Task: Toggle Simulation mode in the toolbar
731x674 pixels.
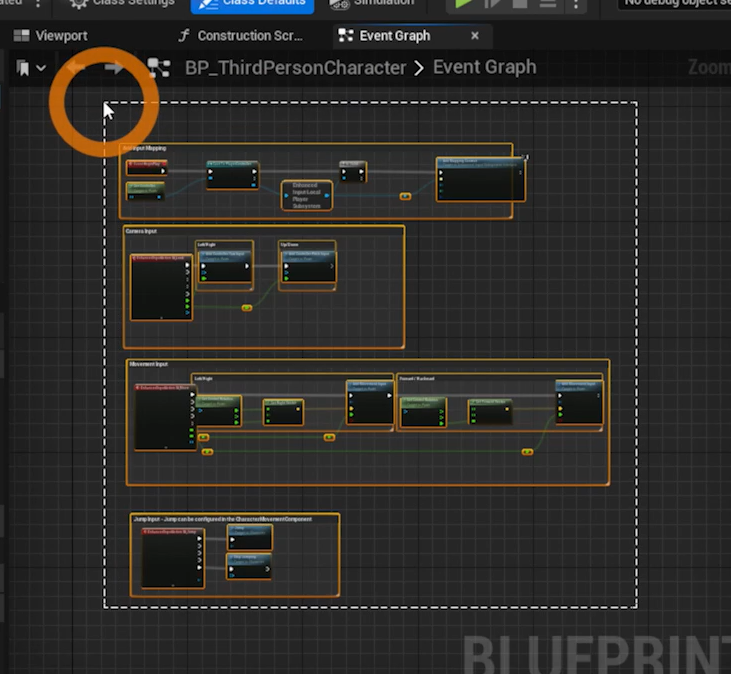Action: click(372, 3)
